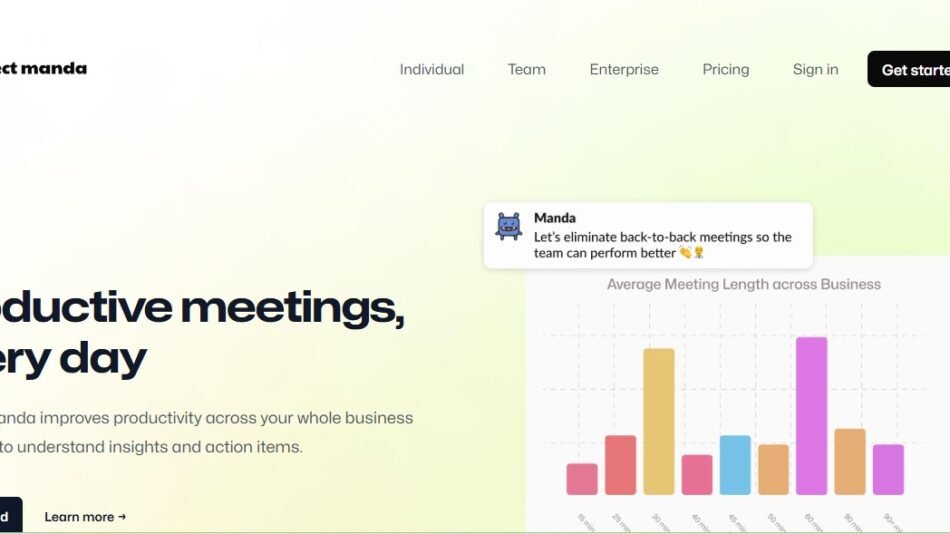Click the red bar second from left
The image size is (950, 534).
tap(620, 464)
